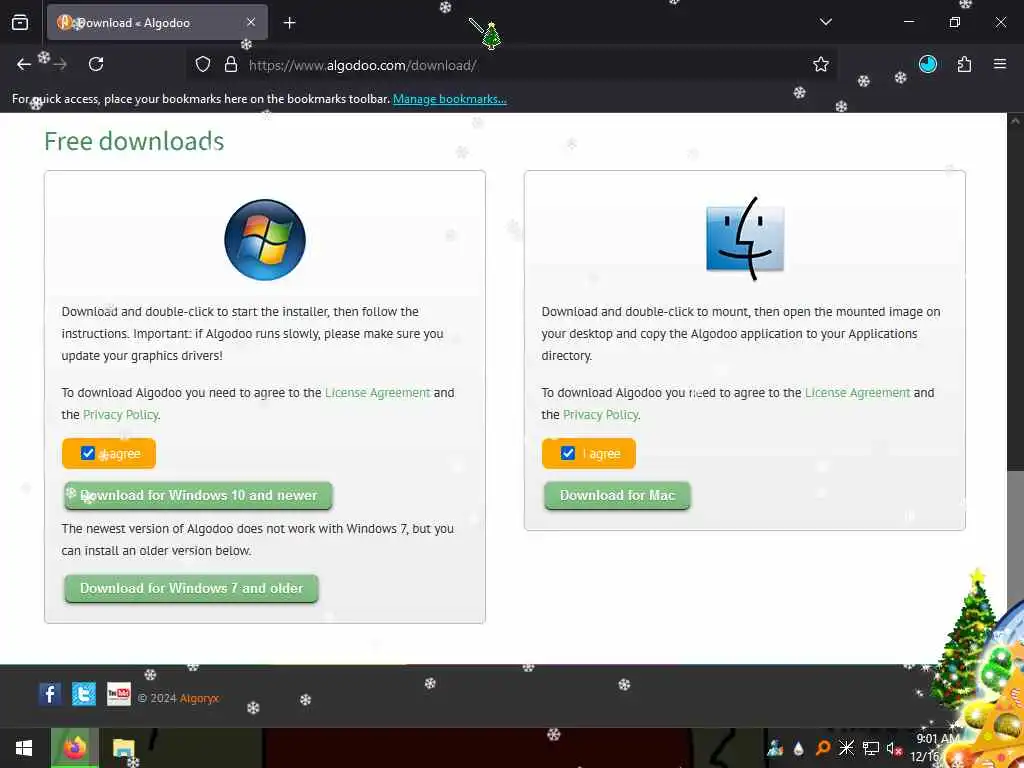Open License Agreement link in Mac card

pyautogui.click(x=857, y=392)
